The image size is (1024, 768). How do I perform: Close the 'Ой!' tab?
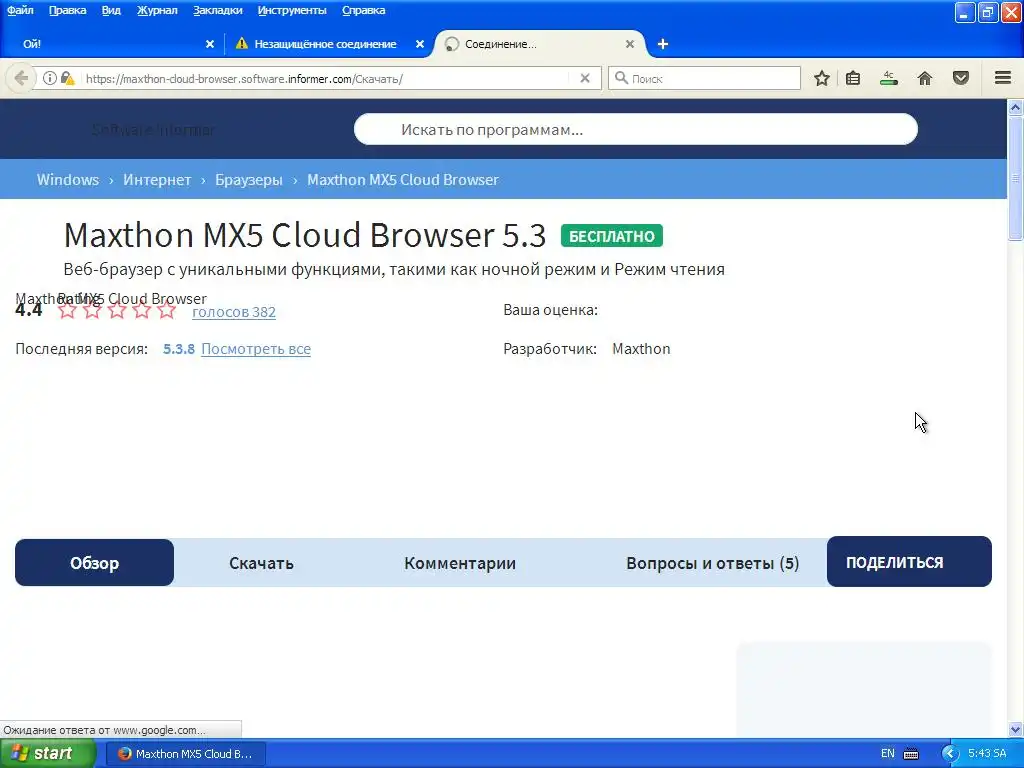point(210,44)
